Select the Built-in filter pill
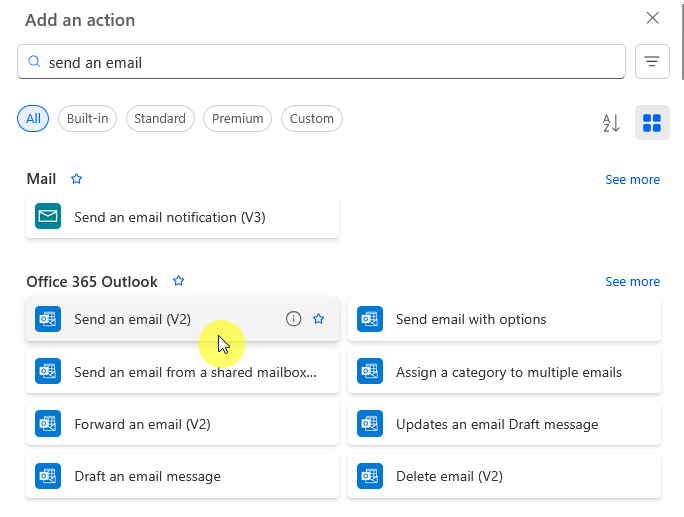Screen dimensions: 684x517 coord(87,118)
